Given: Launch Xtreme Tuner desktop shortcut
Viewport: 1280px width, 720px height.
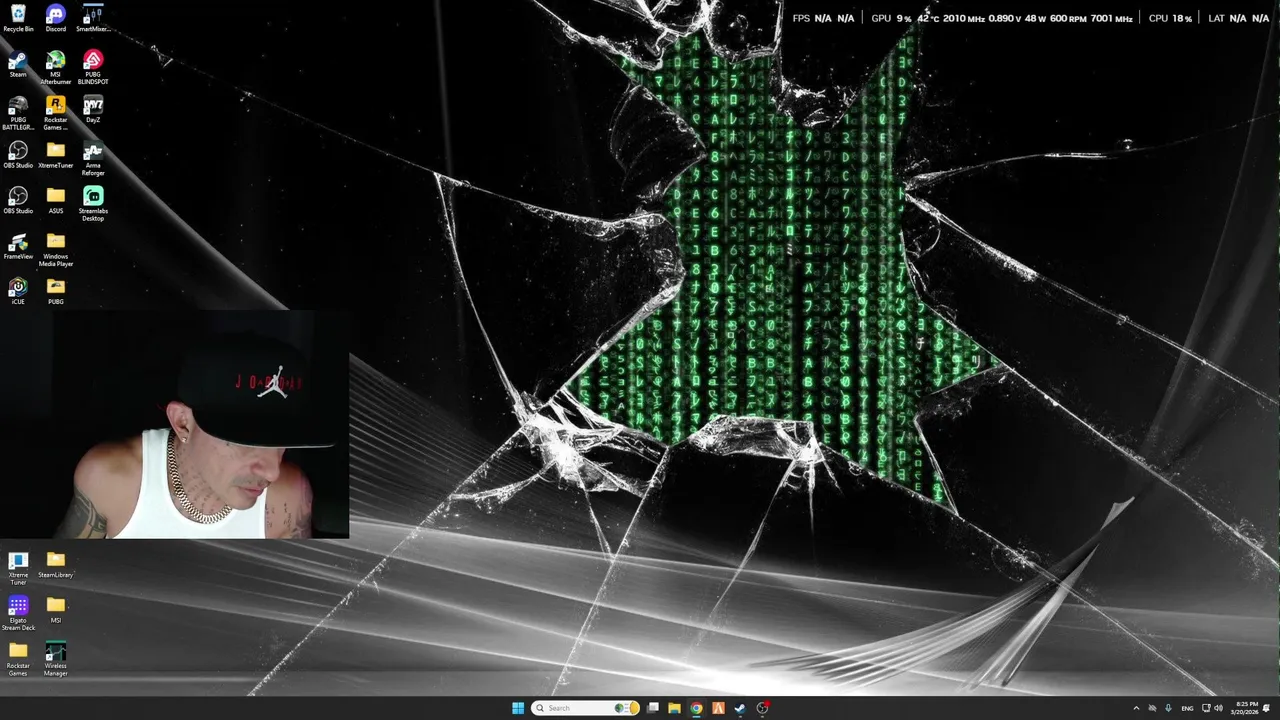Looking at the screenshot, I should click(18, 568).
